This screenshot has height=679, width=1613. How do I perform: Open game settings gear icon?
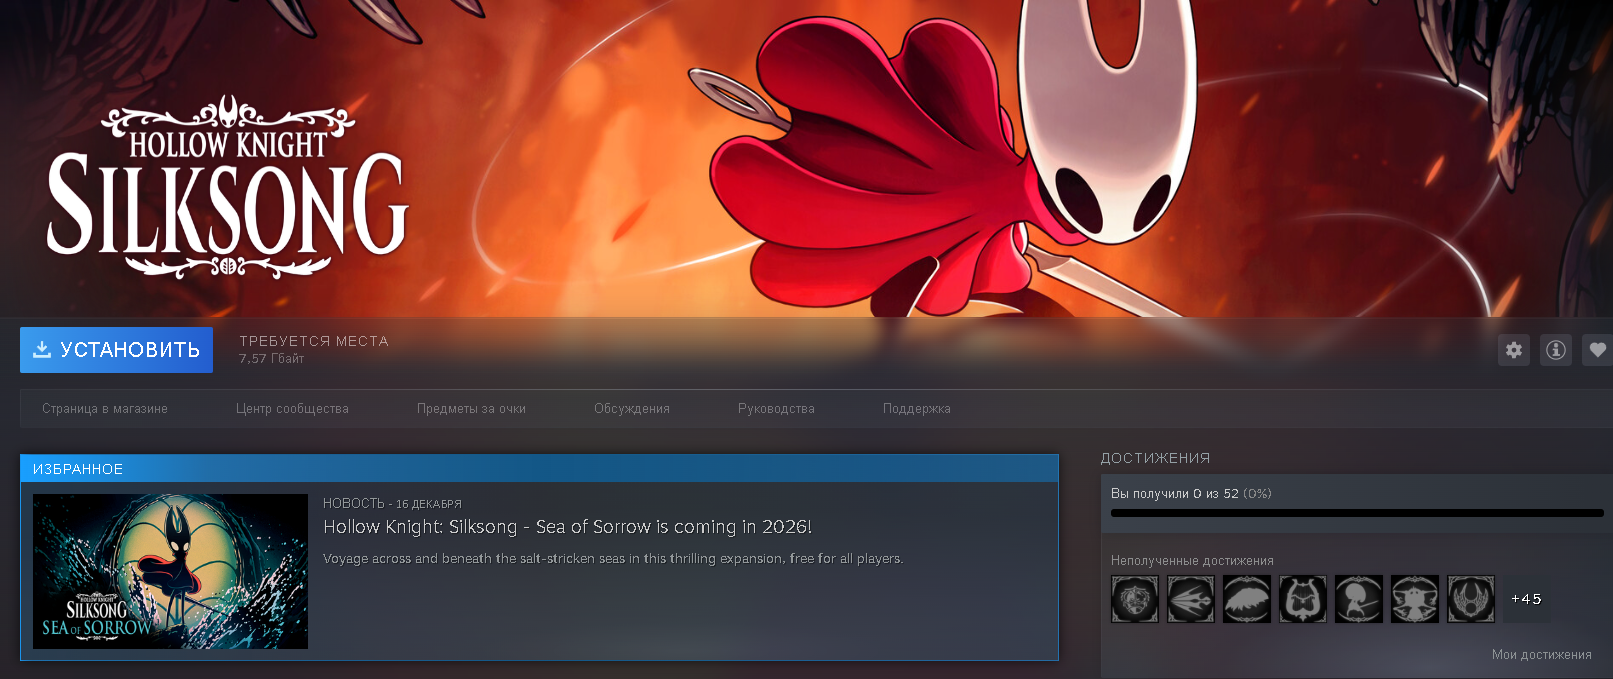coord(1514,350)
